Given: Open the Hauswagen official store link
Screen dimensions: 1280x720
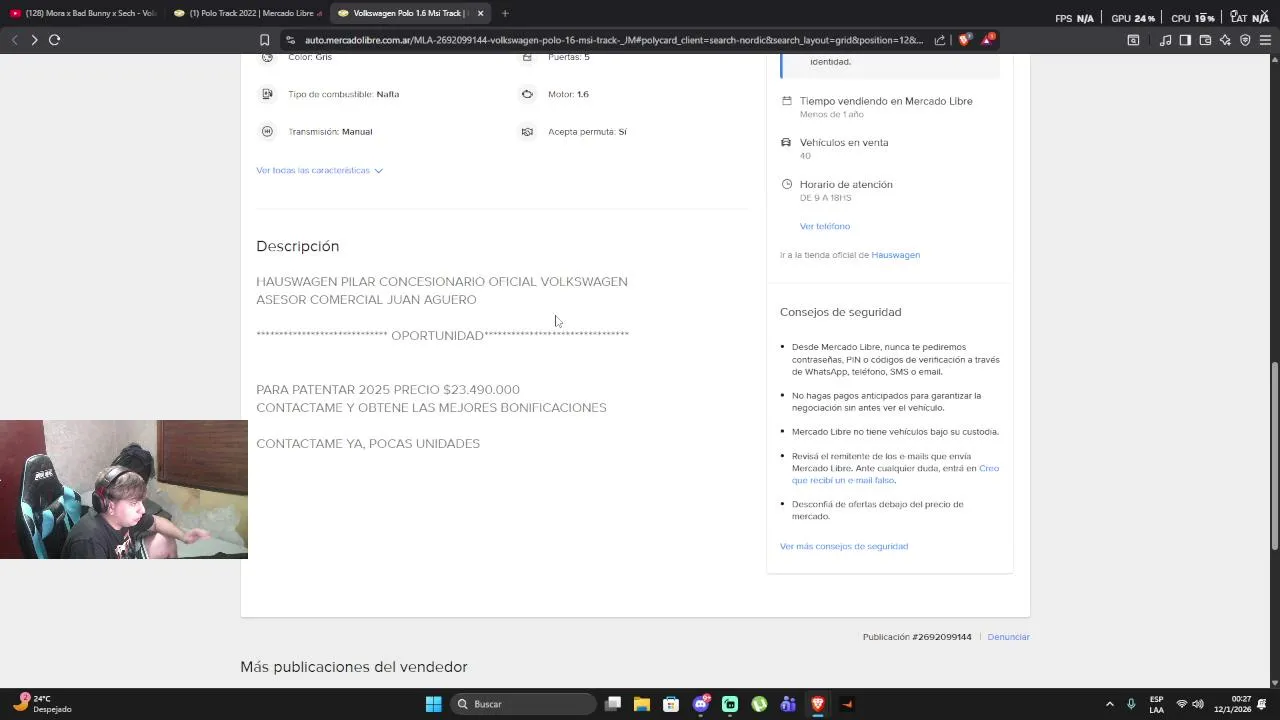Looking at the screenshot, I should (895, 255).
